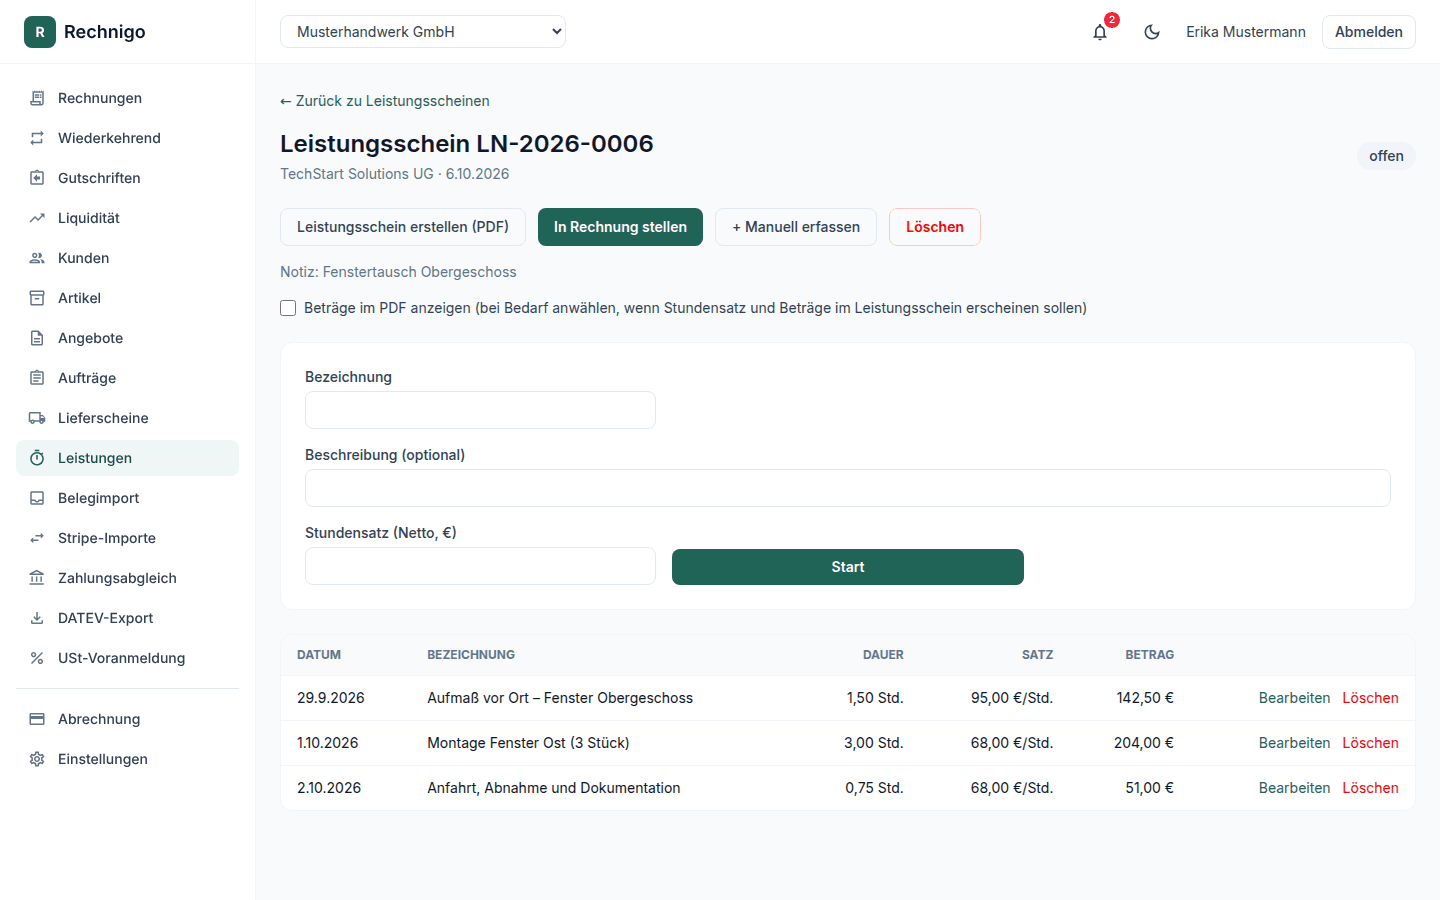Delete the 'Anfahrt, Abnahme und Dokumentation' entry
The width and height of the screenshot is (1440, 900).
coord(1370,788)
